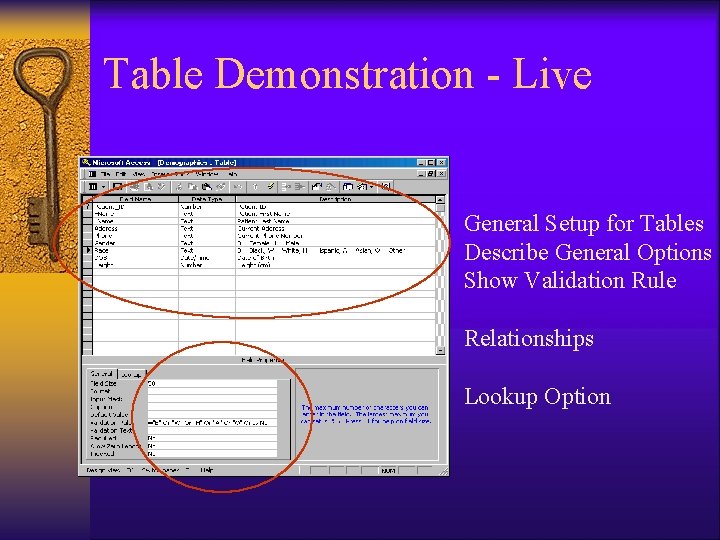This screenshot has width=720, height=540.
Task: Open the Tools menu
Action: point(181,174)
